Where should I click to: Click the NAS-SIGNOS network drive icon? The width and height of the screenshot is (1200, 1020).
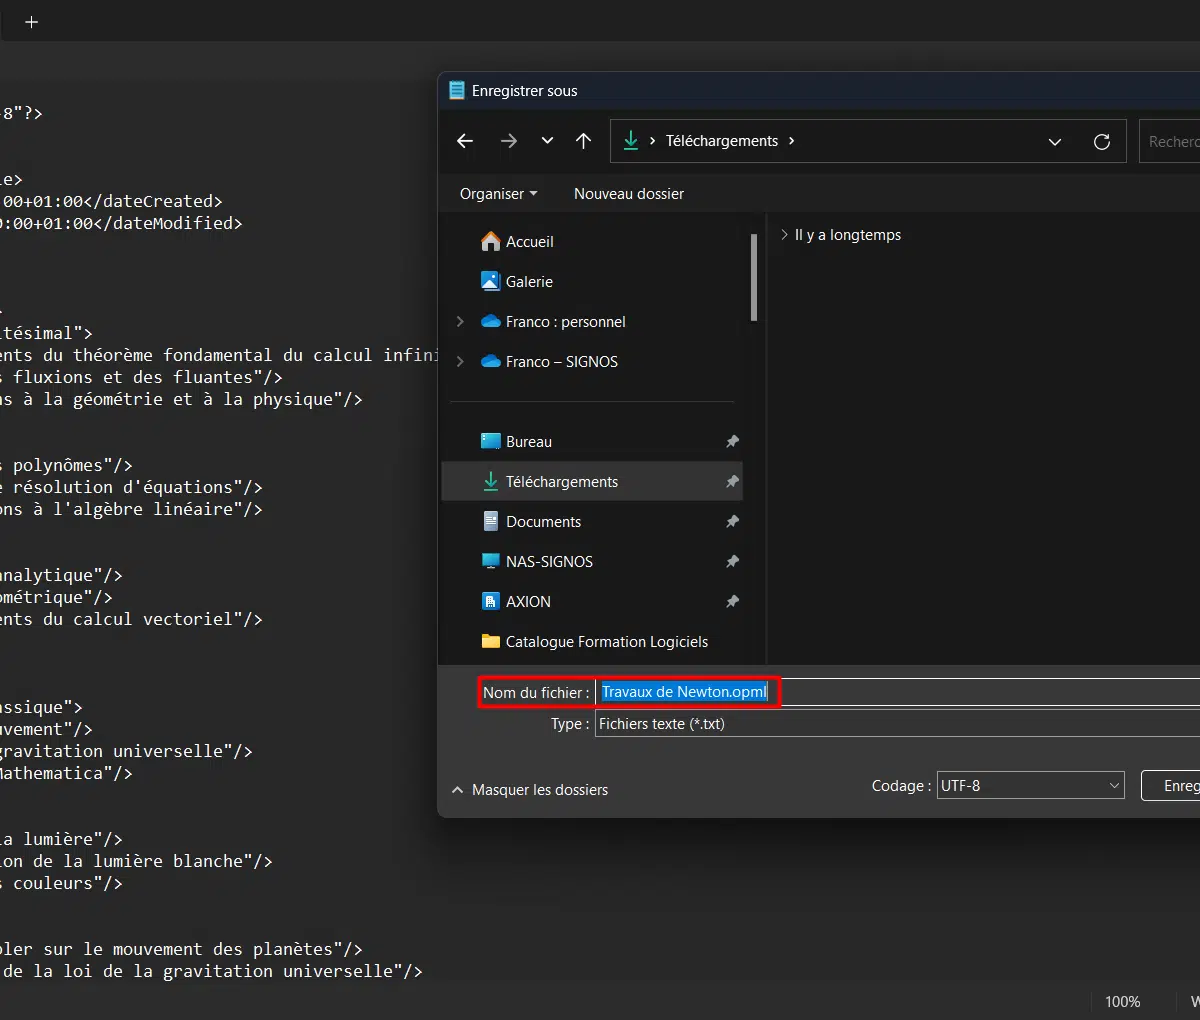click(491, 562)
